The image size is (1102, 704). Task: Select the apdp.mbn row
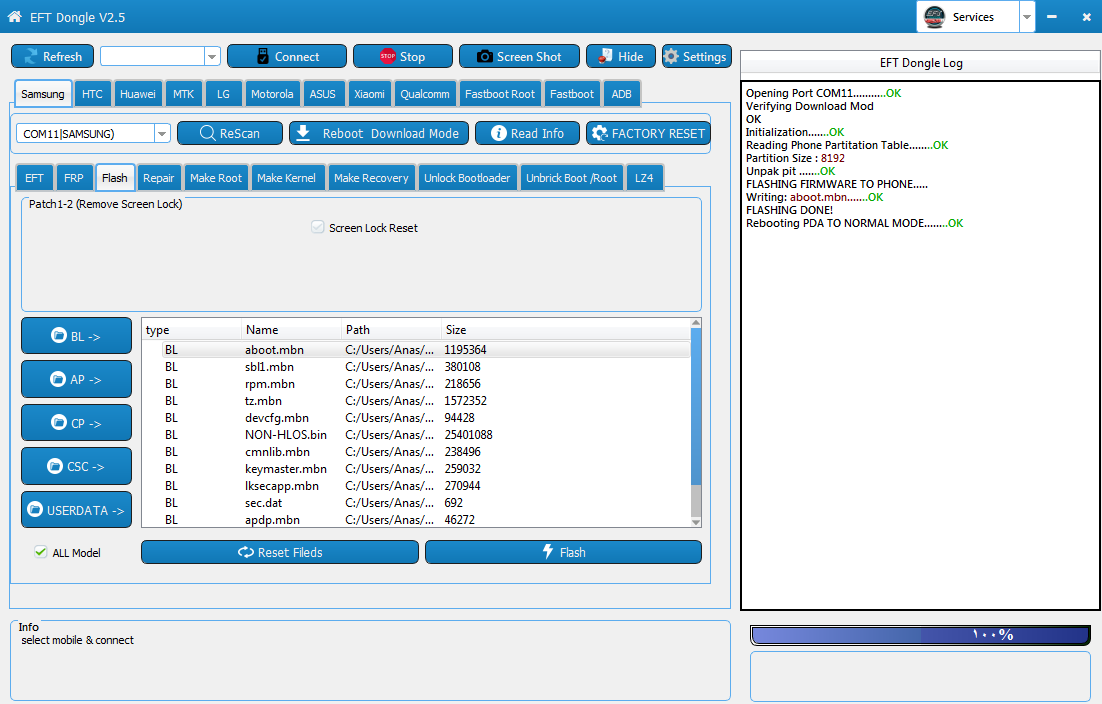pos(416,520)
